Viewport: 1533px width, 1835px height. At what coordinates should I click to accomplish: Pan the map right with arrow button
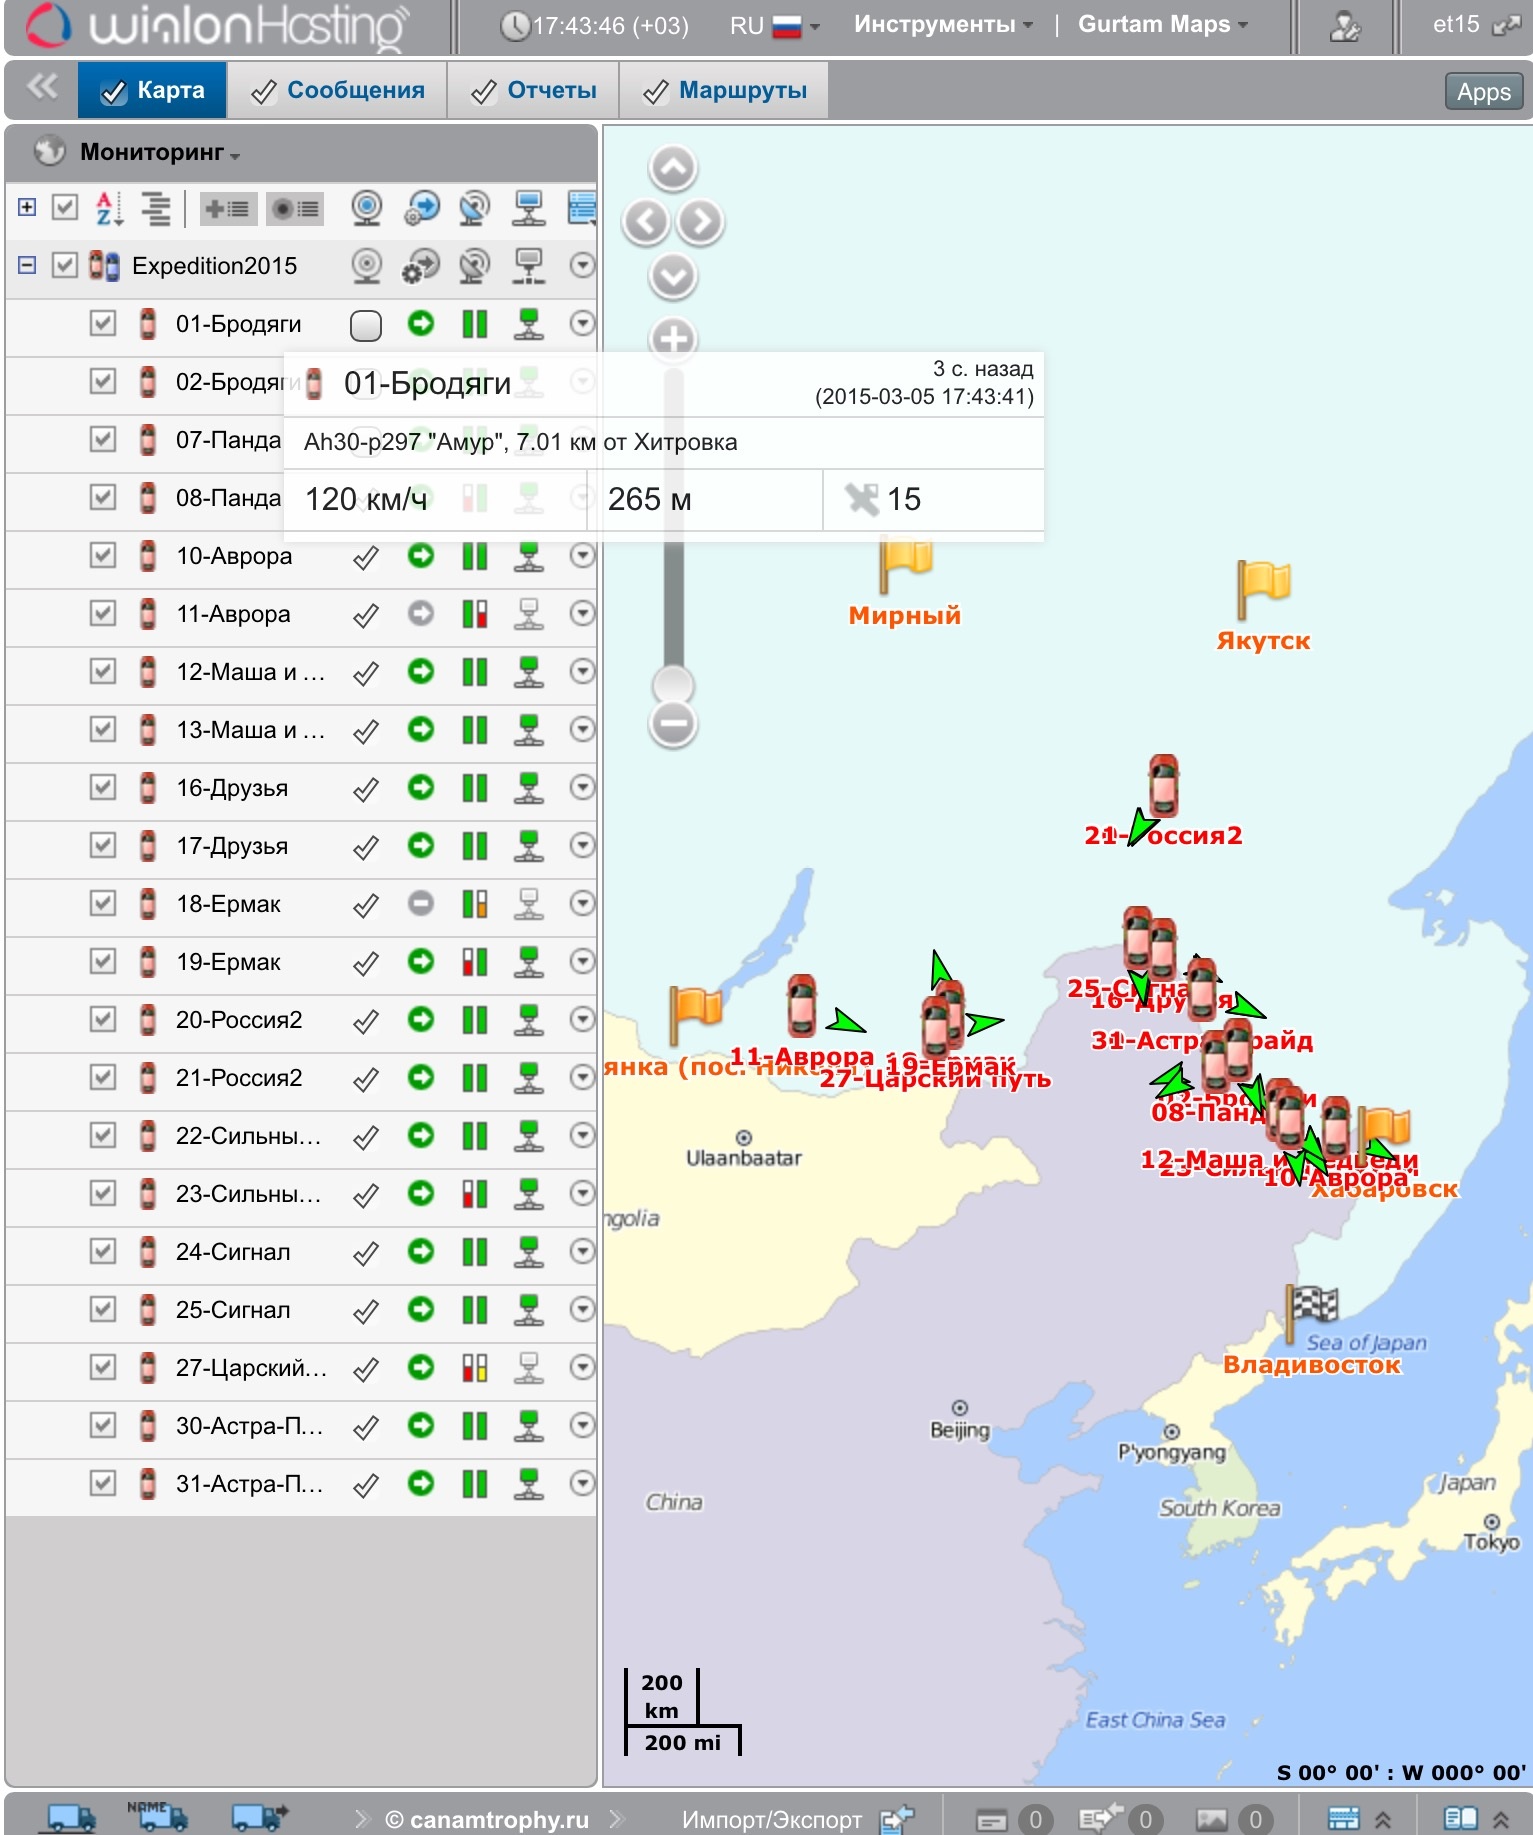click(x=701, y=222)
